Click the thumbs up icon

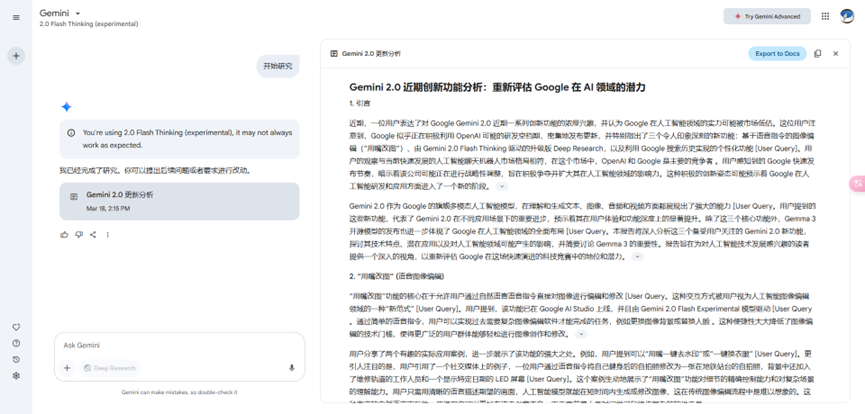point(65,235)
